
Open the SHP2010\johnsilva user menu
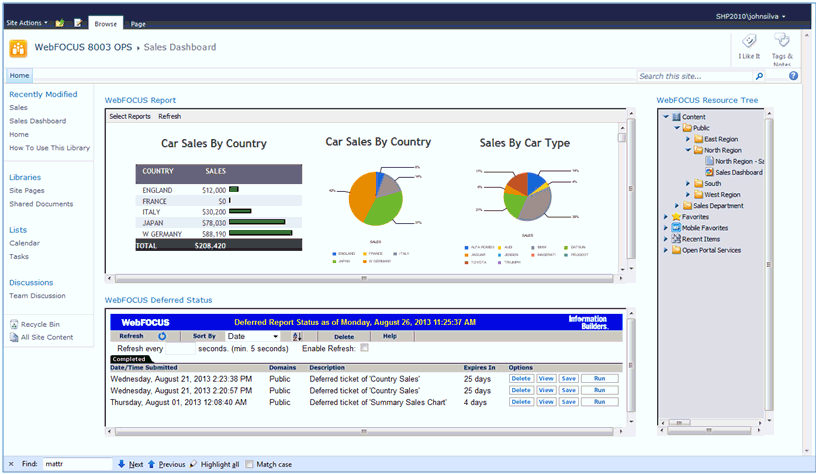coord(750,16)
